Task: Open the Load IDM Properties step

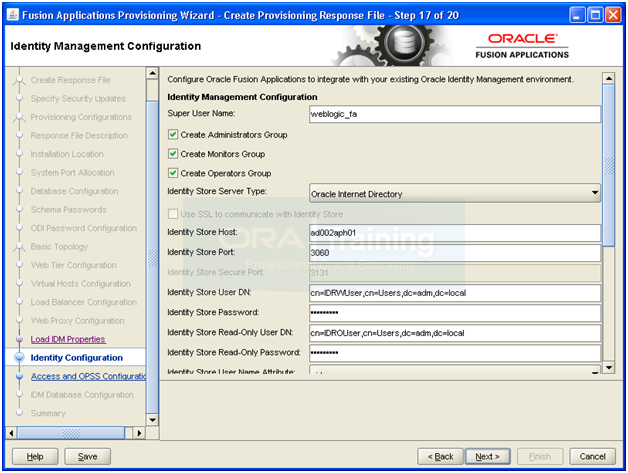Action: pos(68,339)
